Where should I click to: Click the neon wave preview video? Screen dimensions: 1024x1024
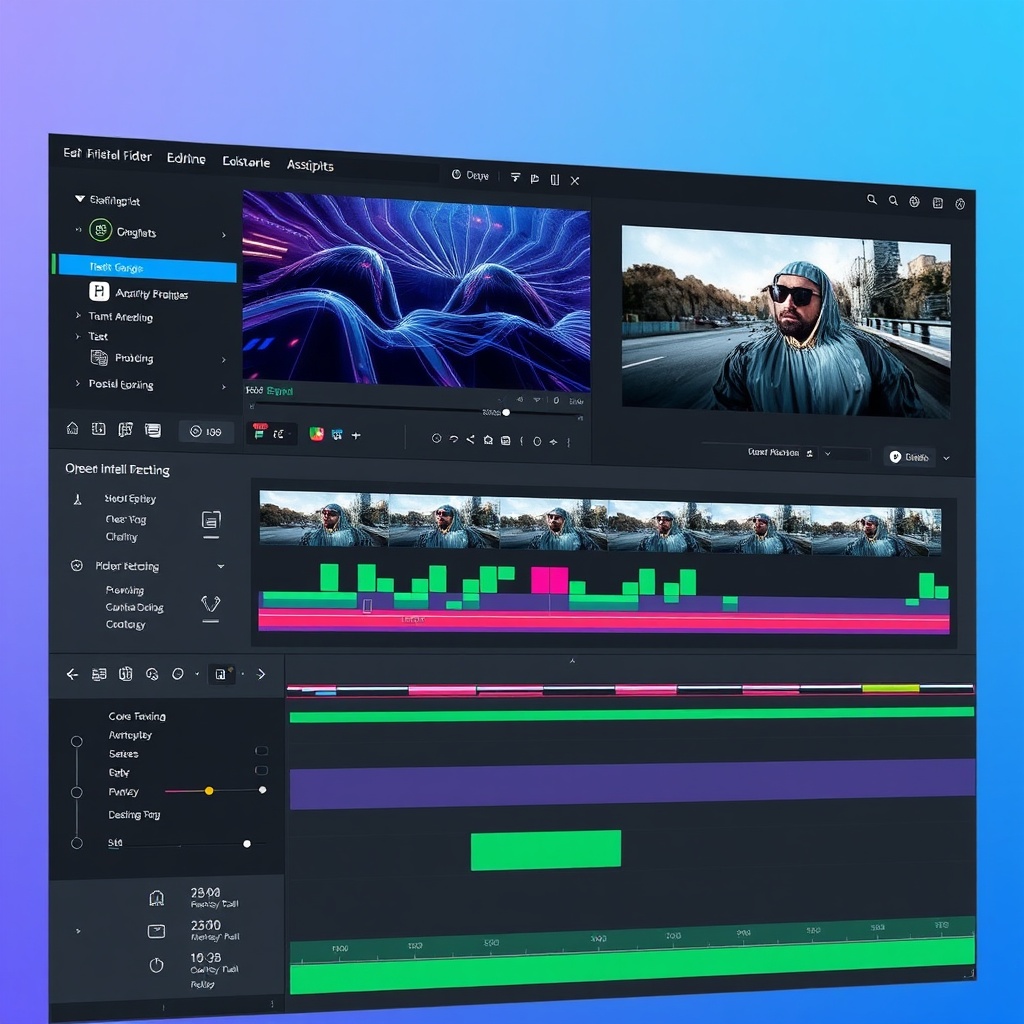pos(417,291)
